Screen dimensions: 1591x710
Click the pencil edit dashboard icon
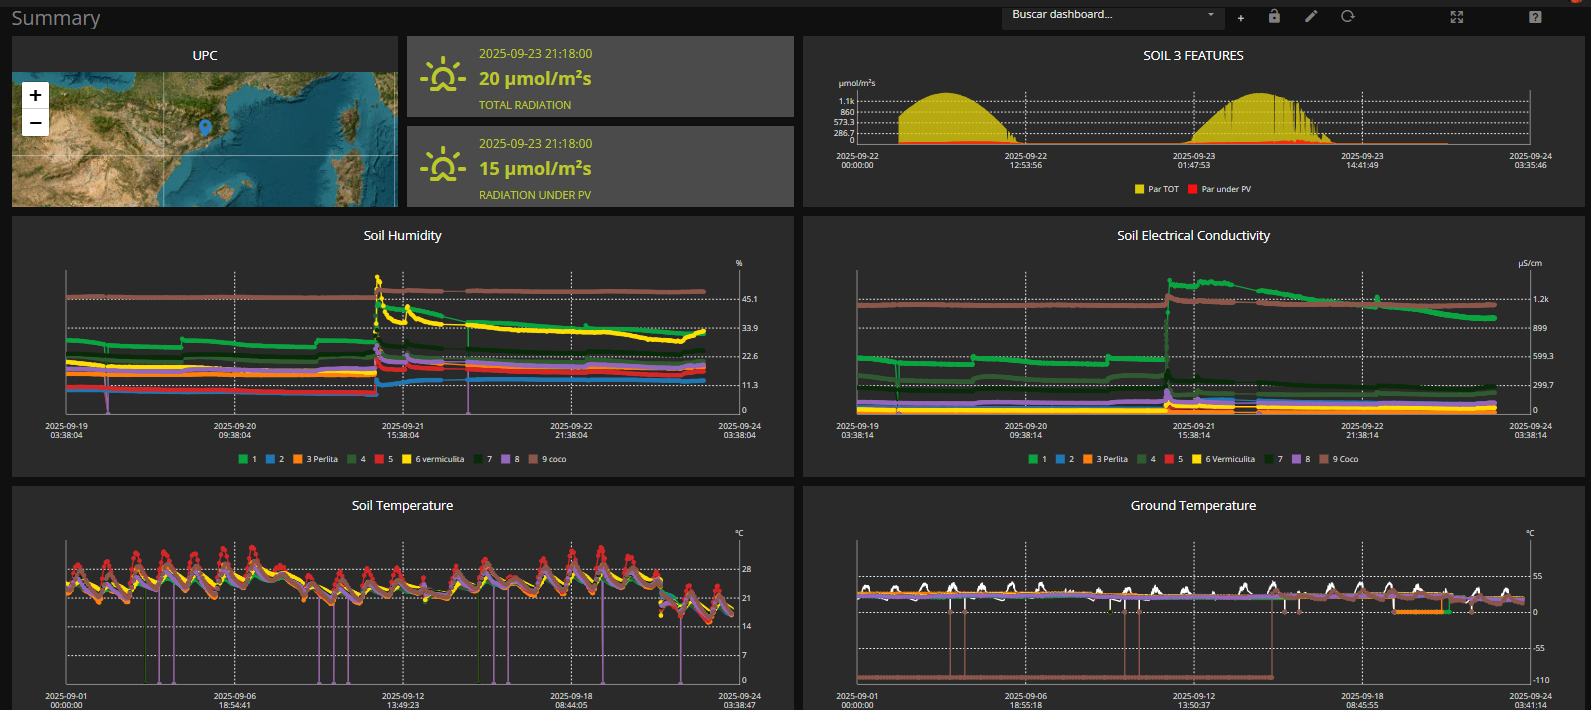[x=1311, y=16]
